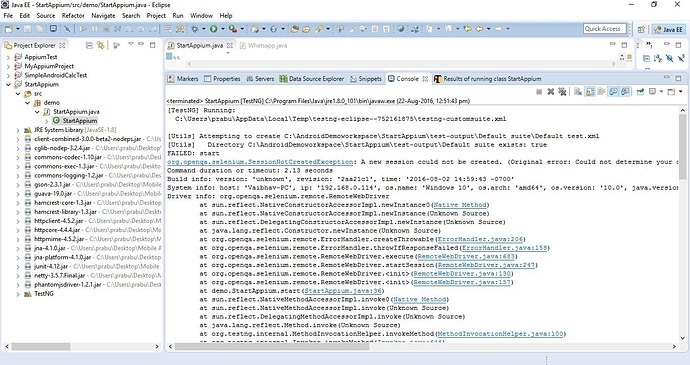Click the Resume debug toolbar icon
690x365 pixels.
click(83, 29)
